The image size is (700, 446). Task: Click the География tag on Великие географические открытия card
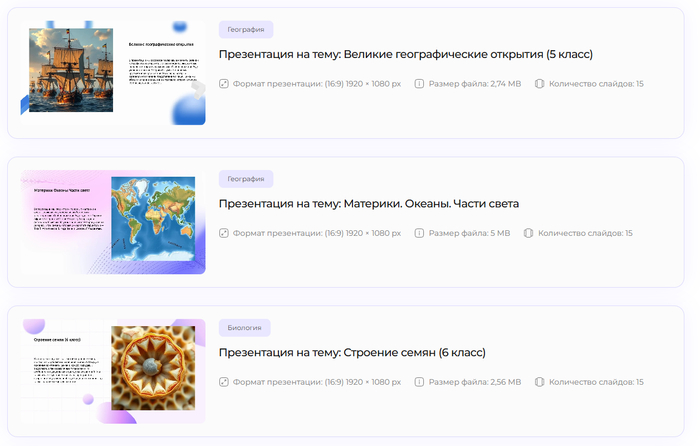[246, 29]
